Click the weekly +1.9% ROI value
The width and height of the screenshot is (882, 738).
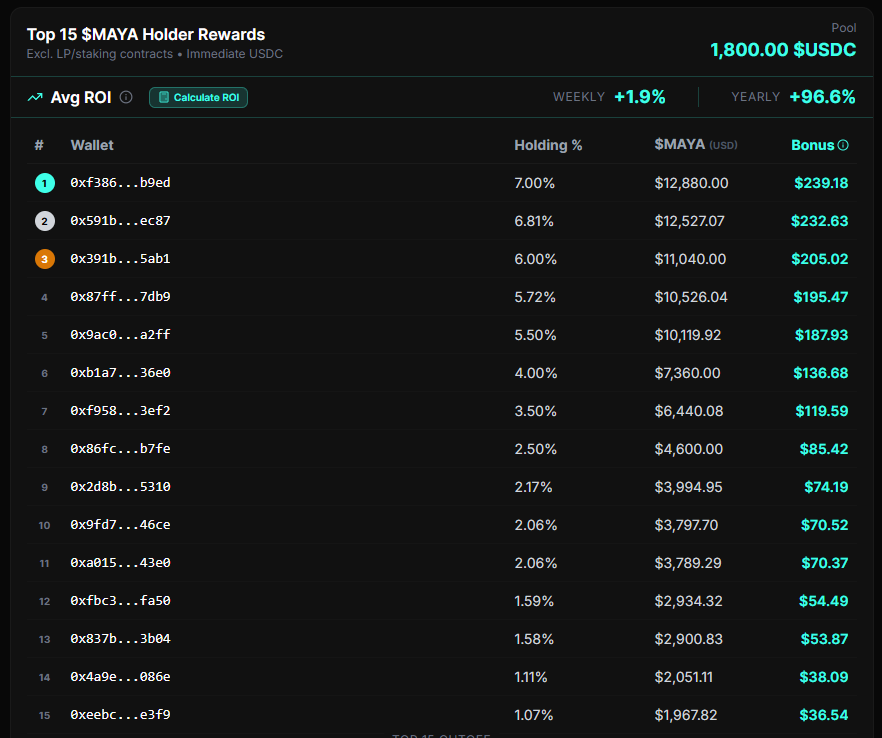(x=640, y=97)
